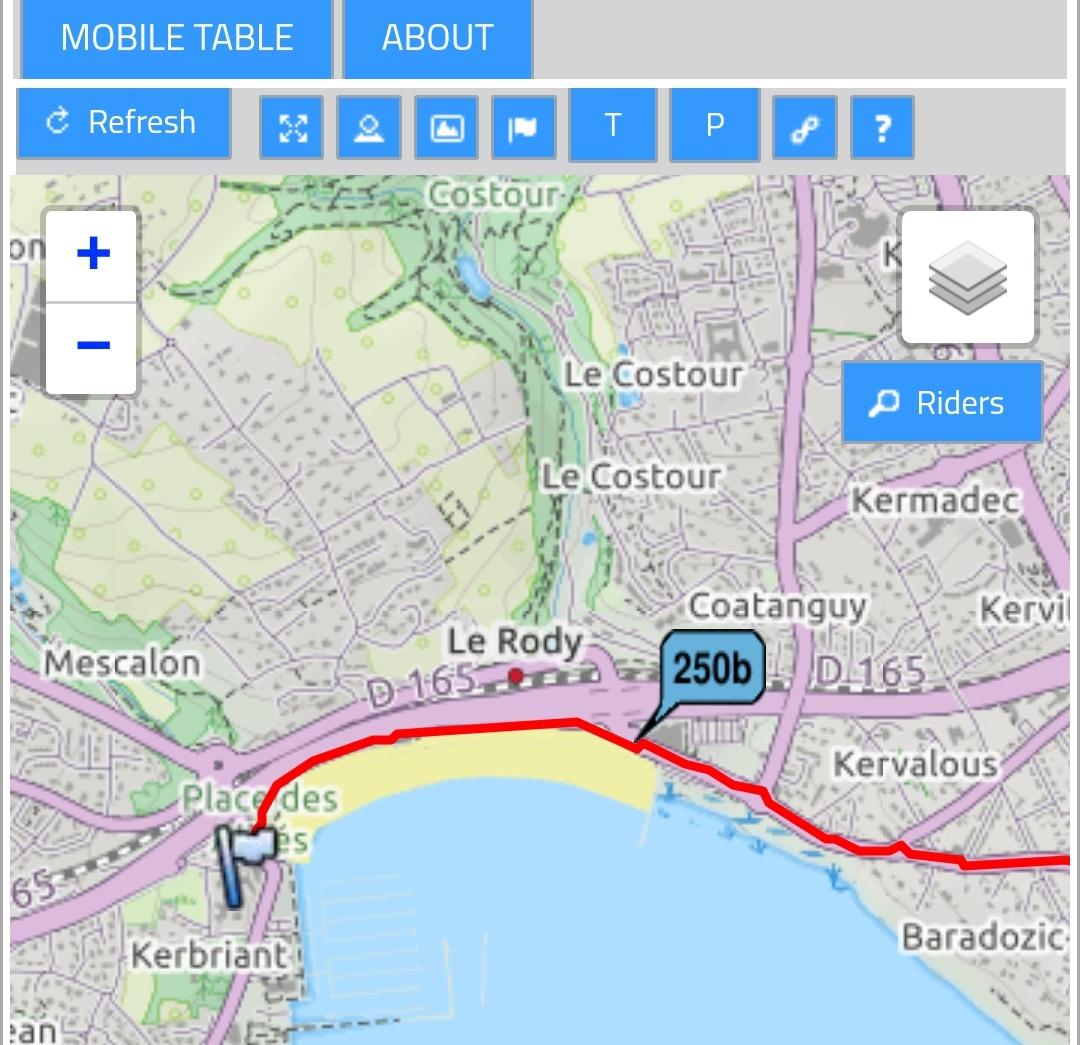Toggle the photo image icon button
The width and height of the screenshot is (1080, 1045).
pos(446,127)
